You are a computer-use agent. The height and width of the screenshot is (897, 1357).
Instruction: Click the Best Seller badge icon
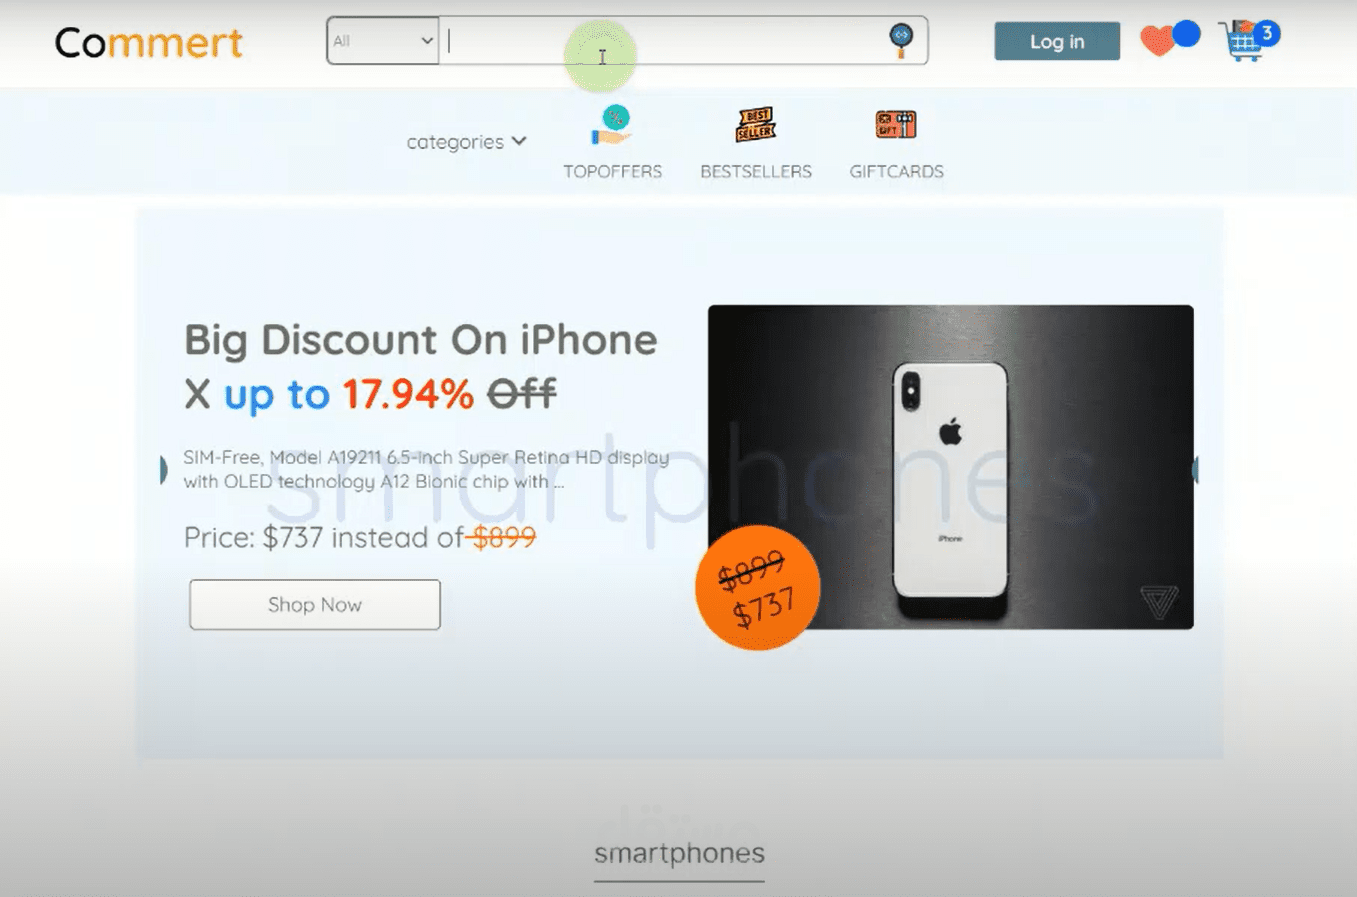click(x=756, y=125)
